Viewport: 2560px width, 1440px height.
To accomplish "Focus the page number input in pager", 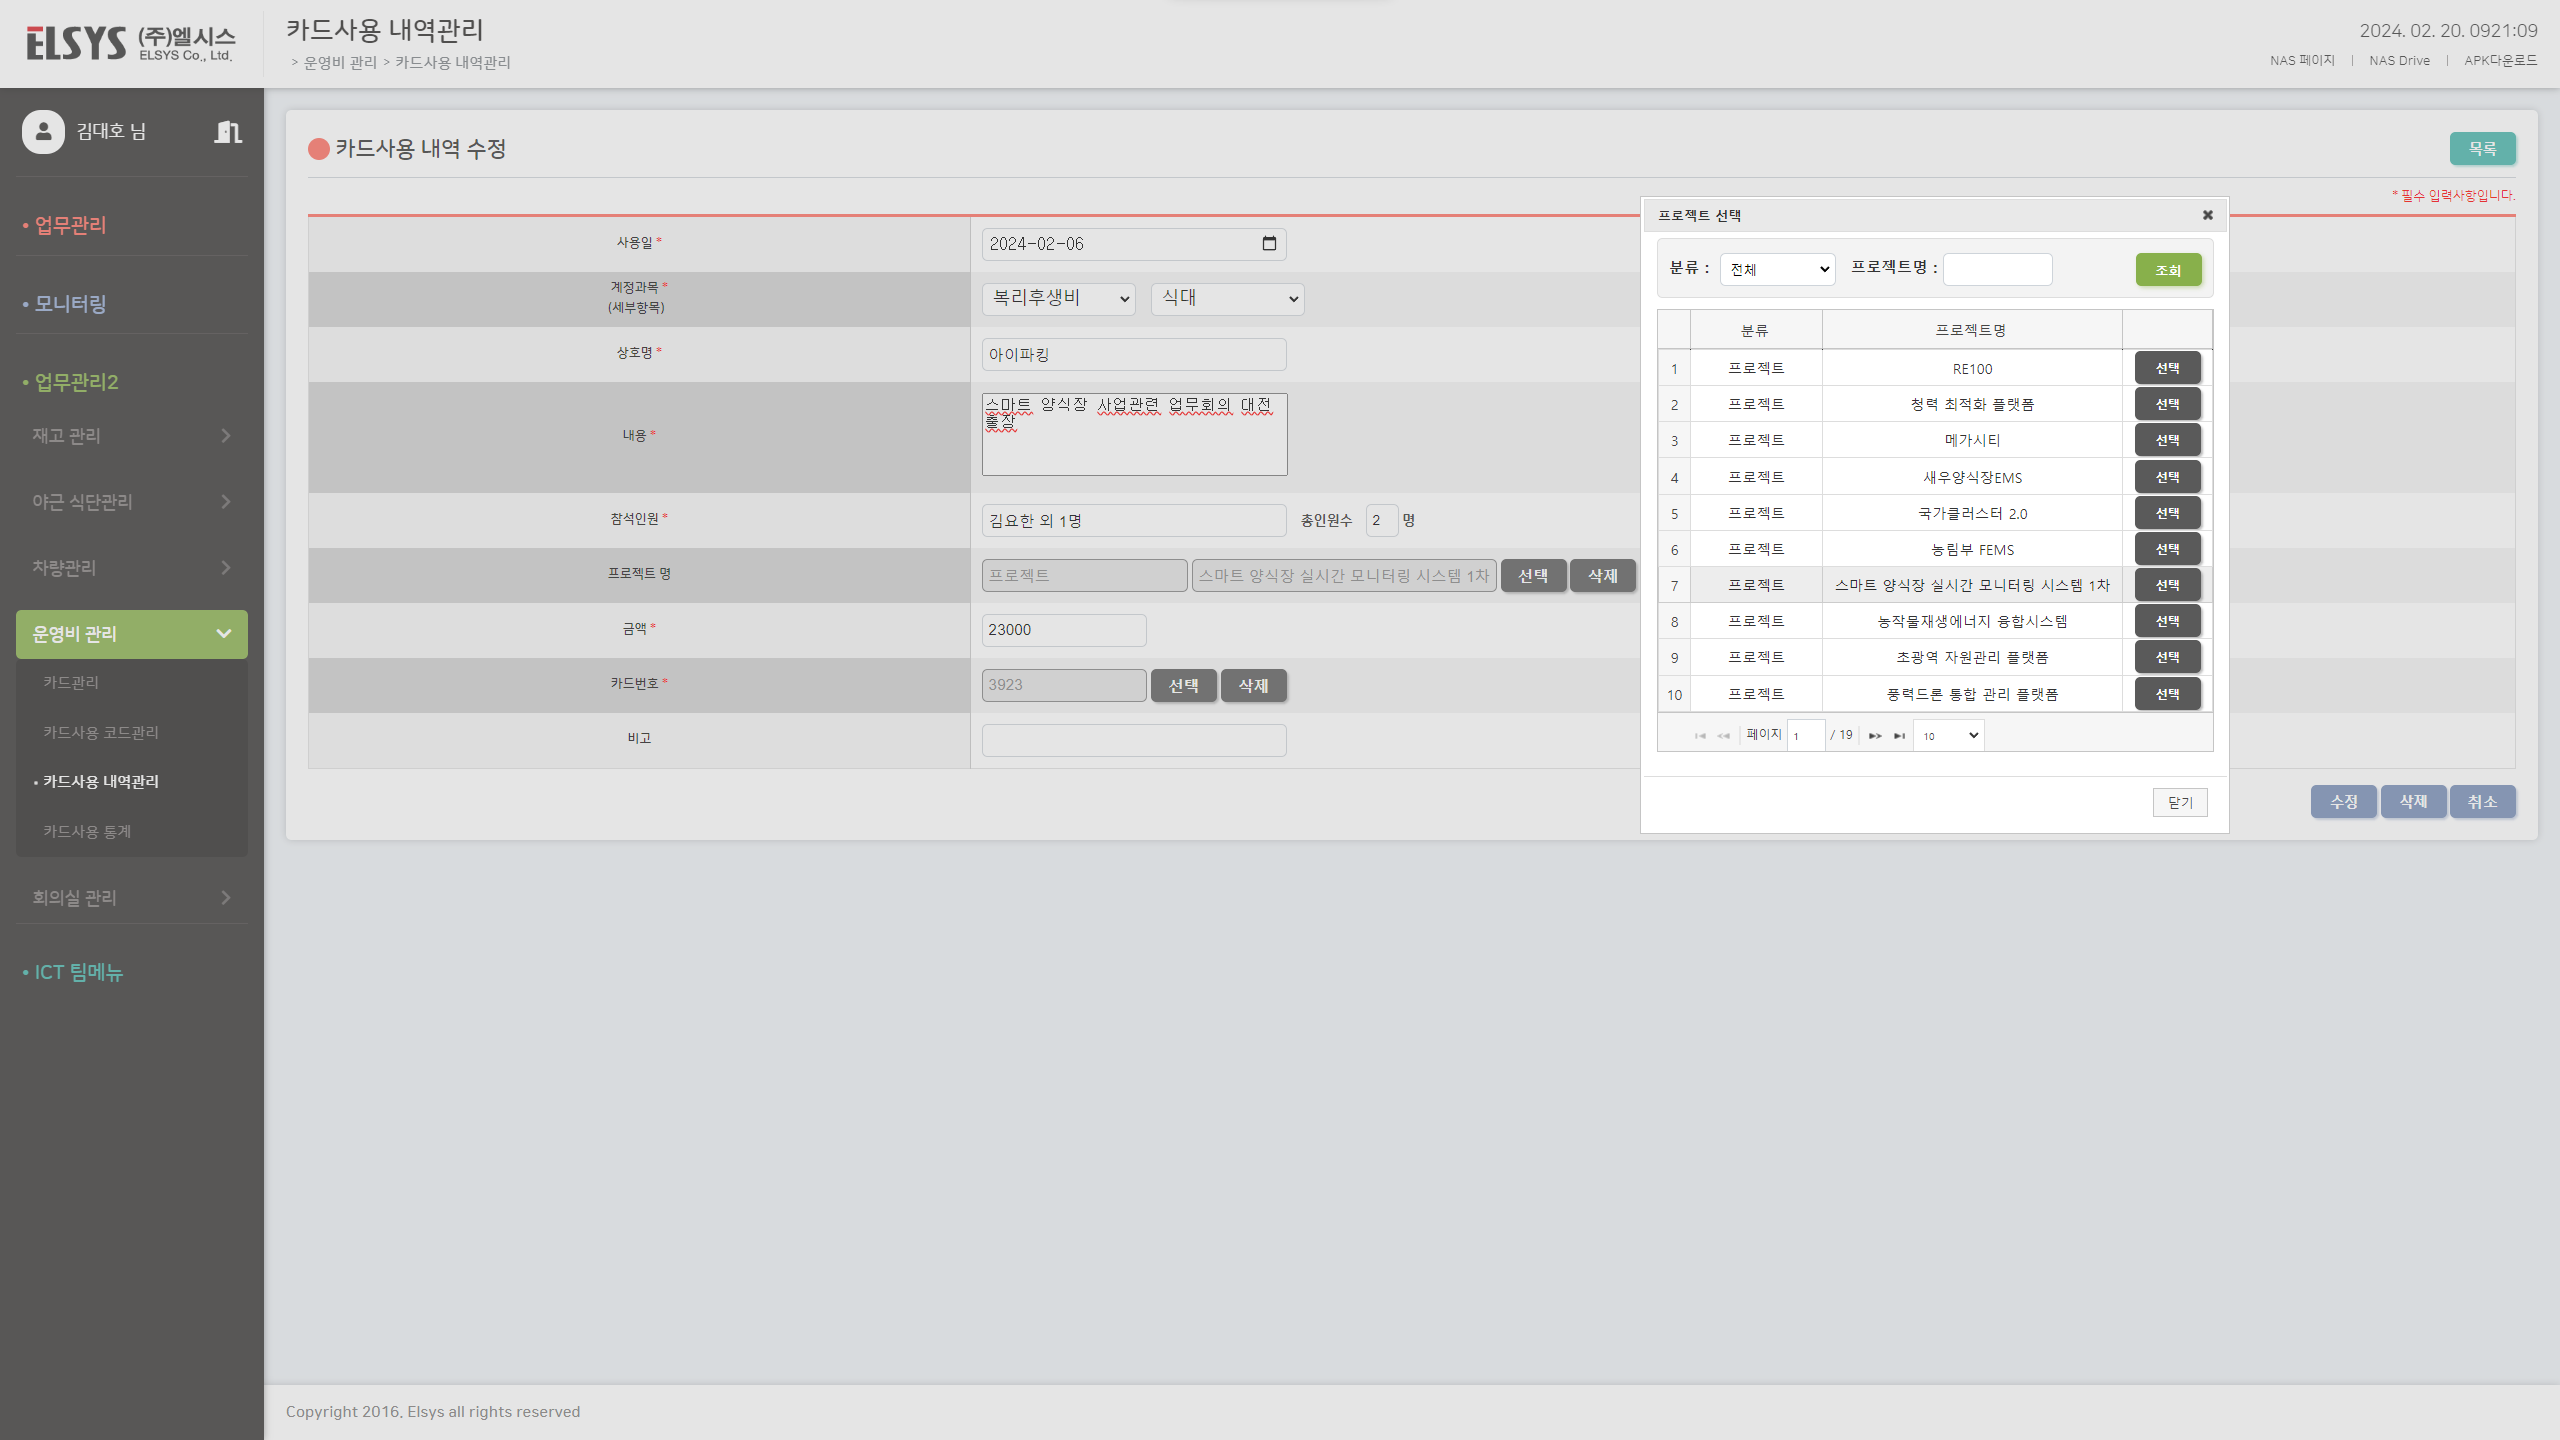I will 1806,735.
